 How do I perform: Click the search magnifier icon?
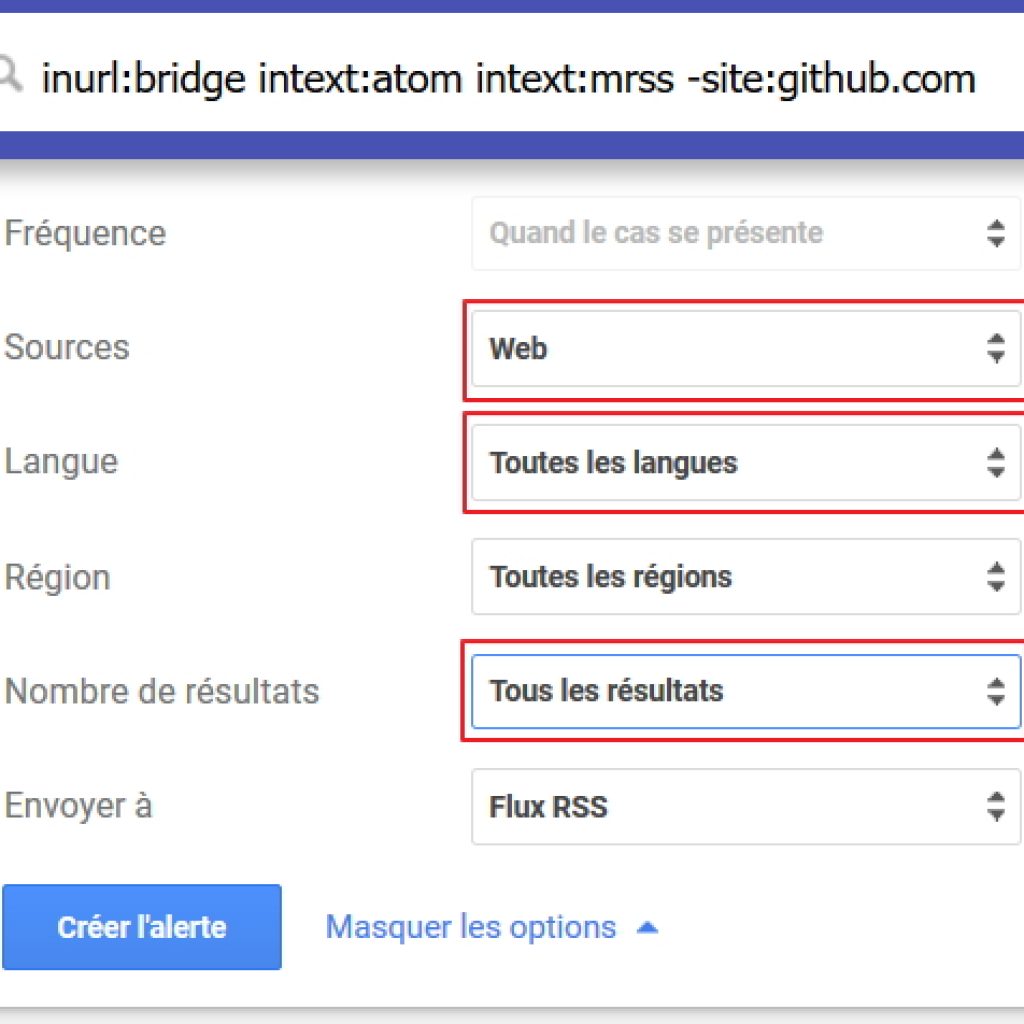[x=9, y=74]
